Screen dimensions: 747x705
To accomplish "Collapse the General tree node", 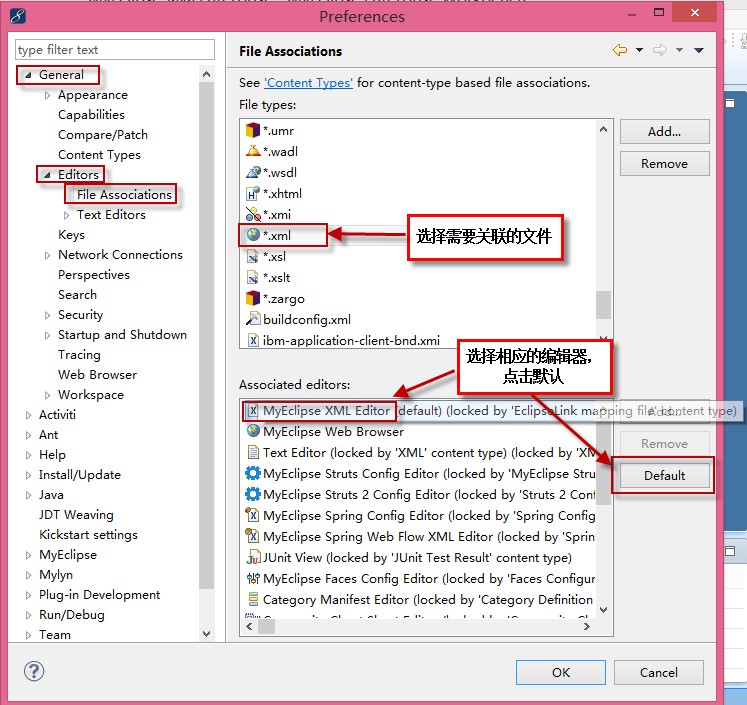I will [x=28, y=75].
